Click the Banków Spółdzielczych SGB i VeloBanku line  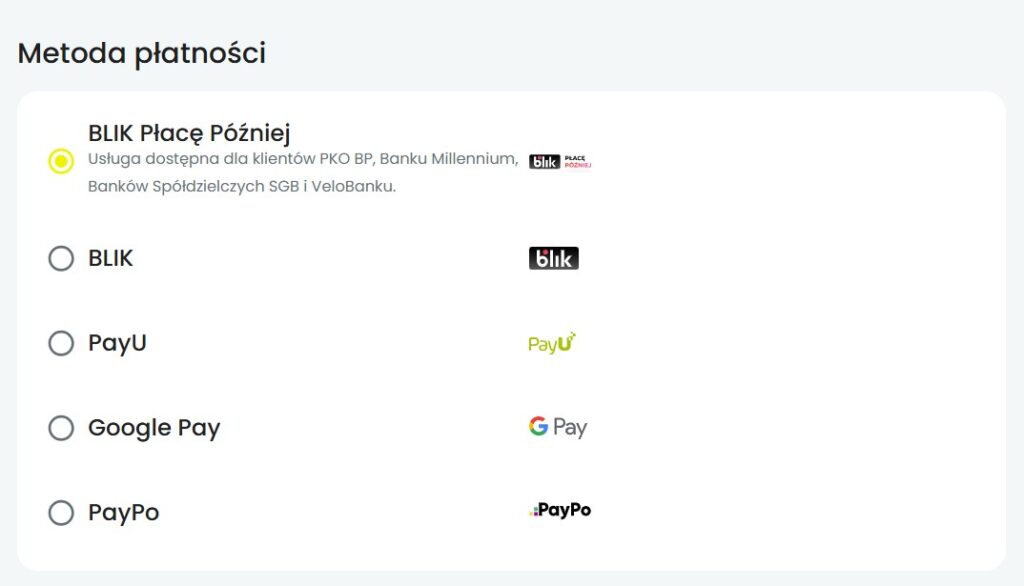pos(242,187)
